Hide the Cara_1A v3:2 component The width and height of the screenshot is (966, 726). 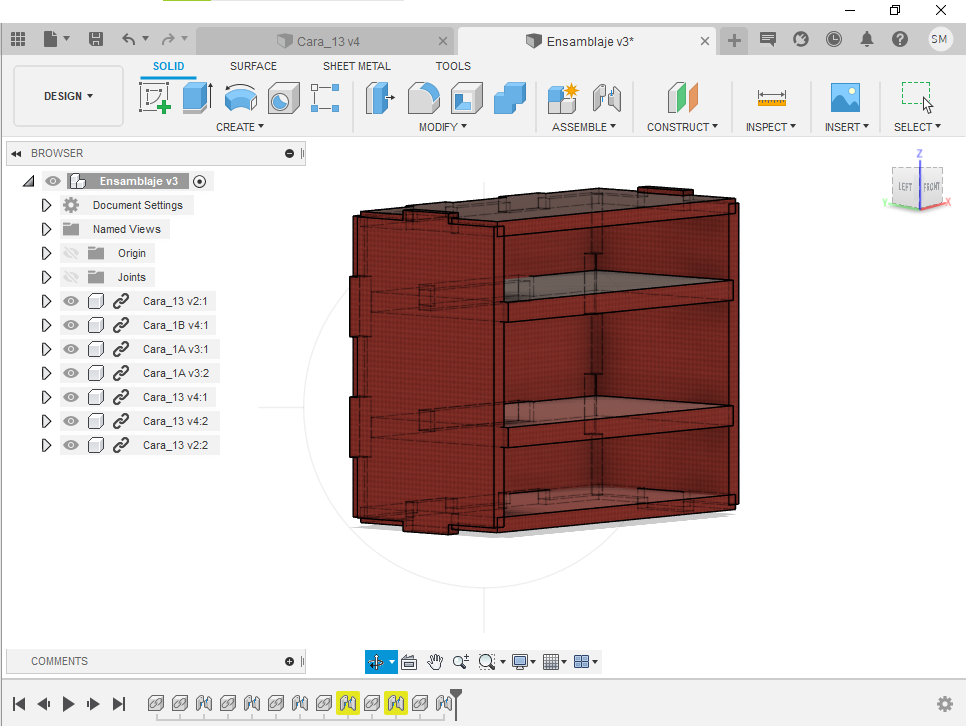pos(71,373)
